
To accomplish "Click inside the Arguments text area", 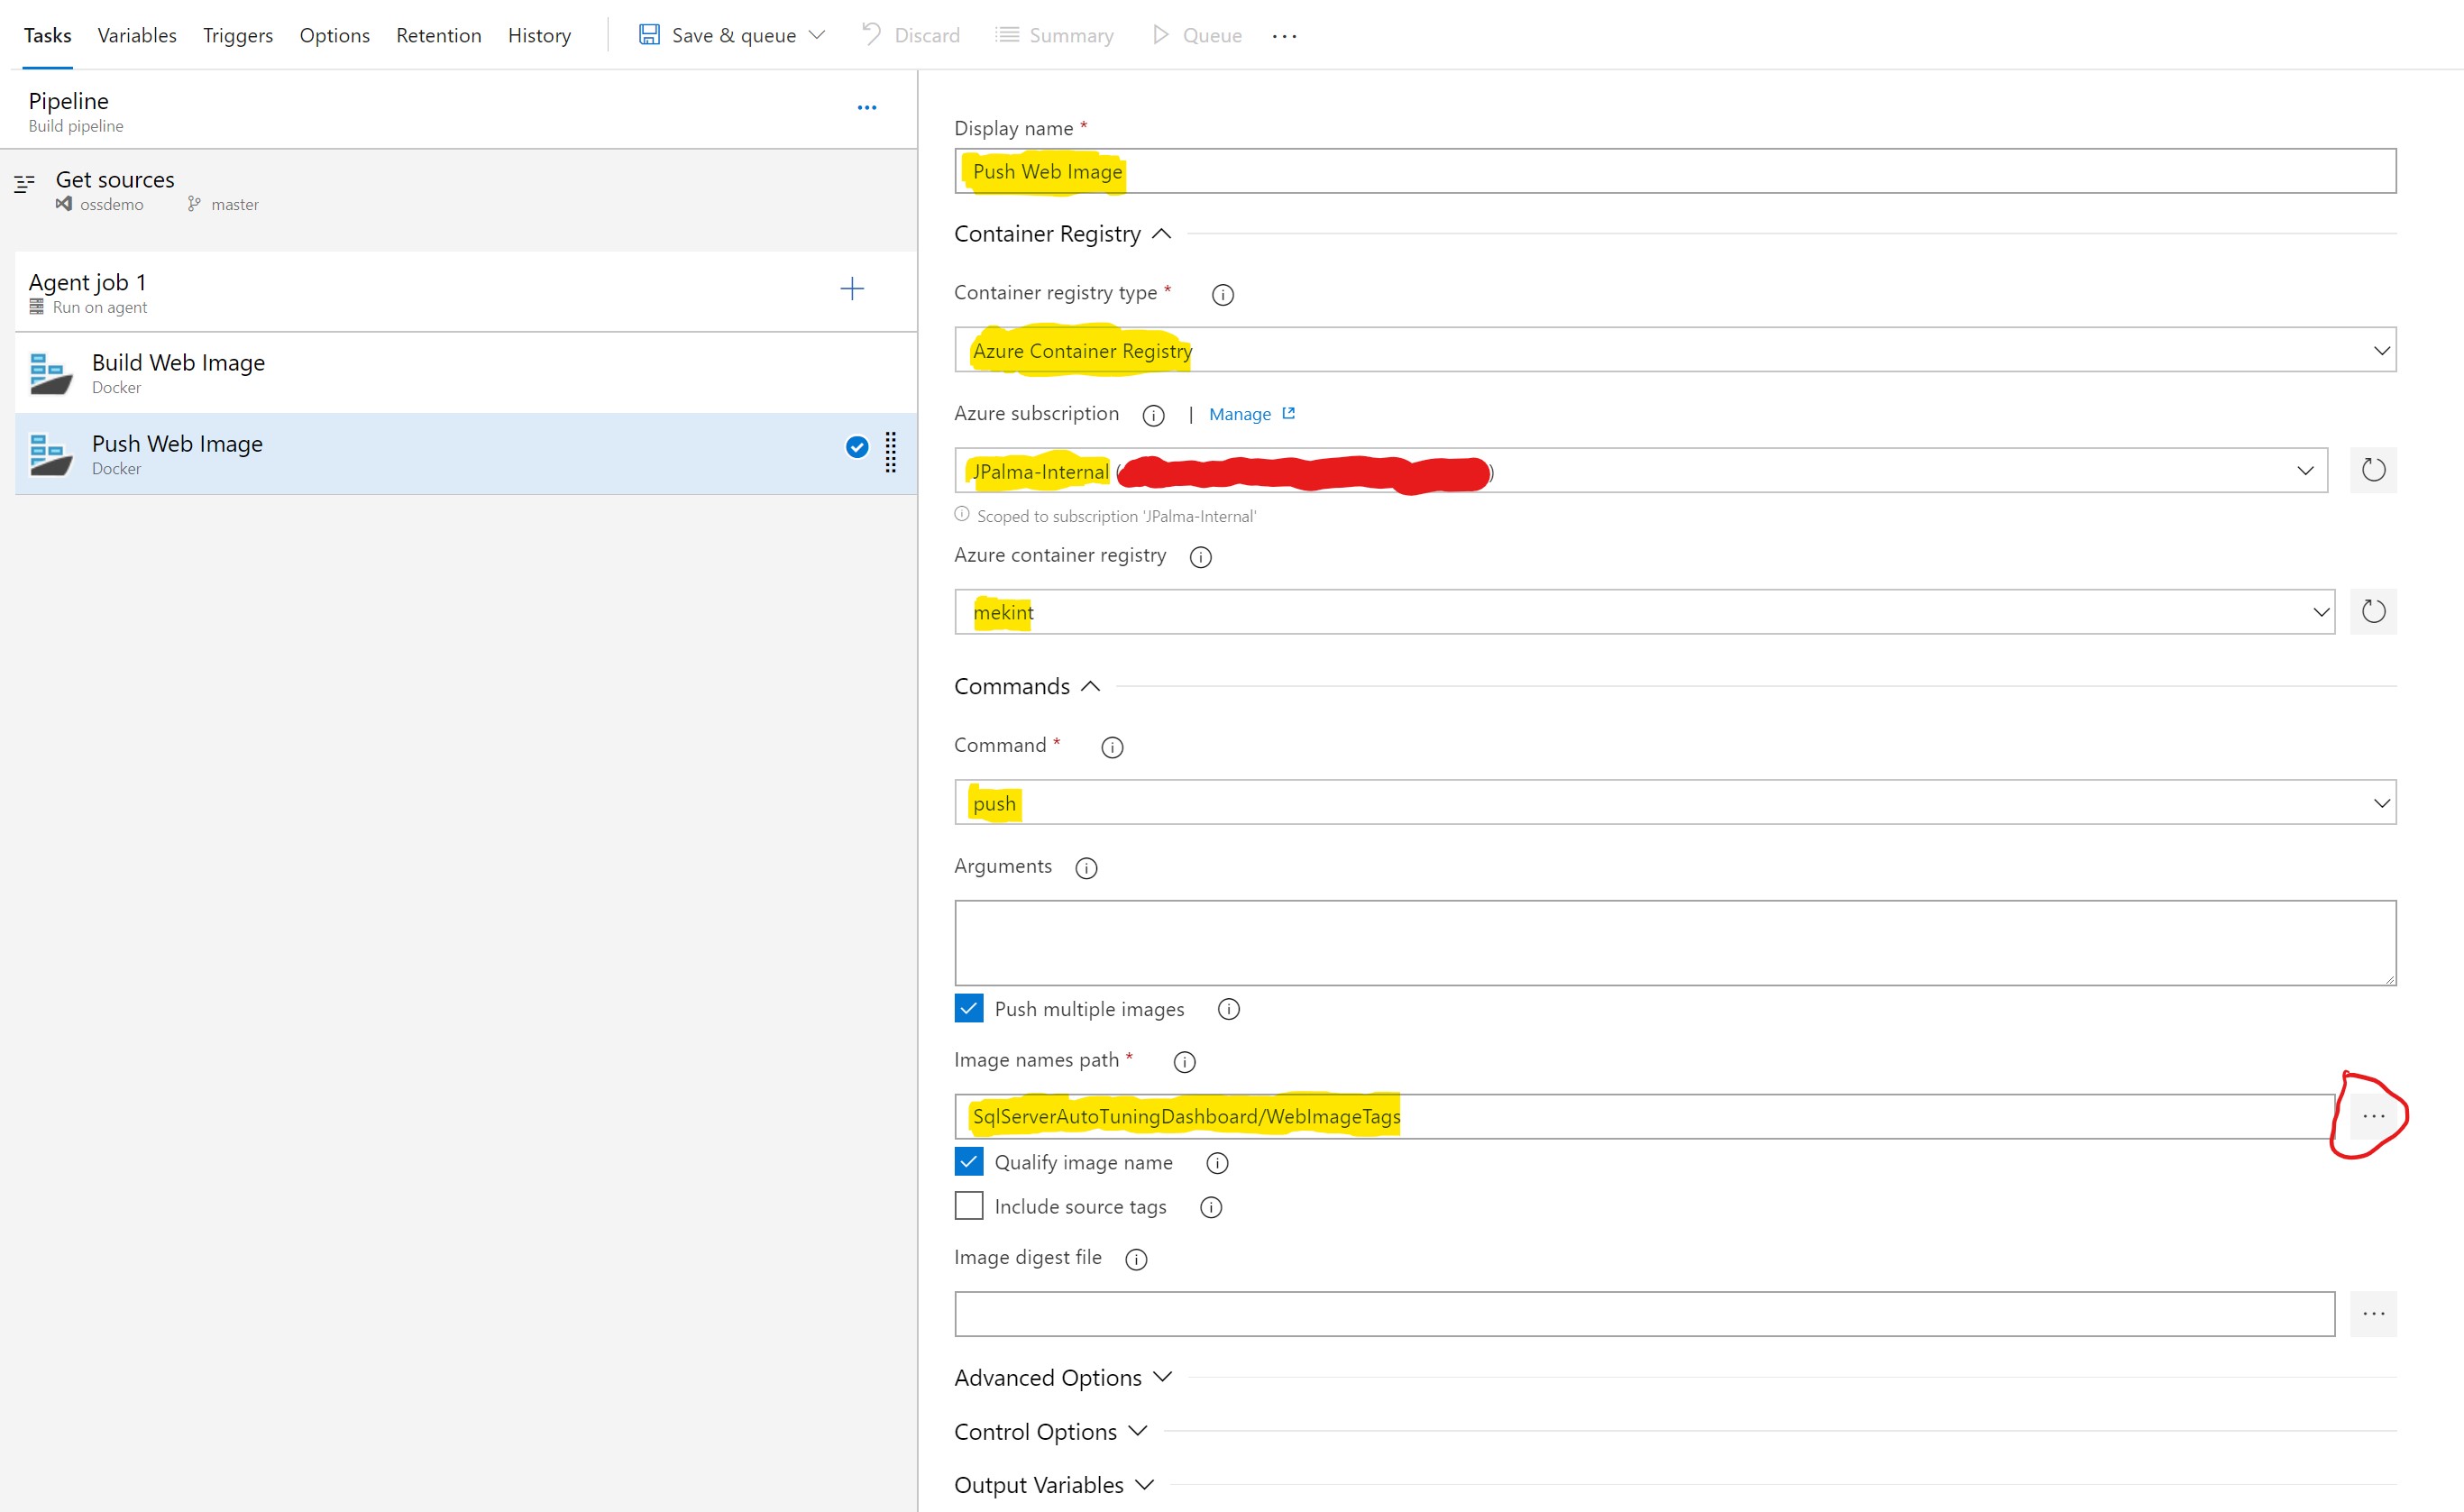I will (1675, 942).
